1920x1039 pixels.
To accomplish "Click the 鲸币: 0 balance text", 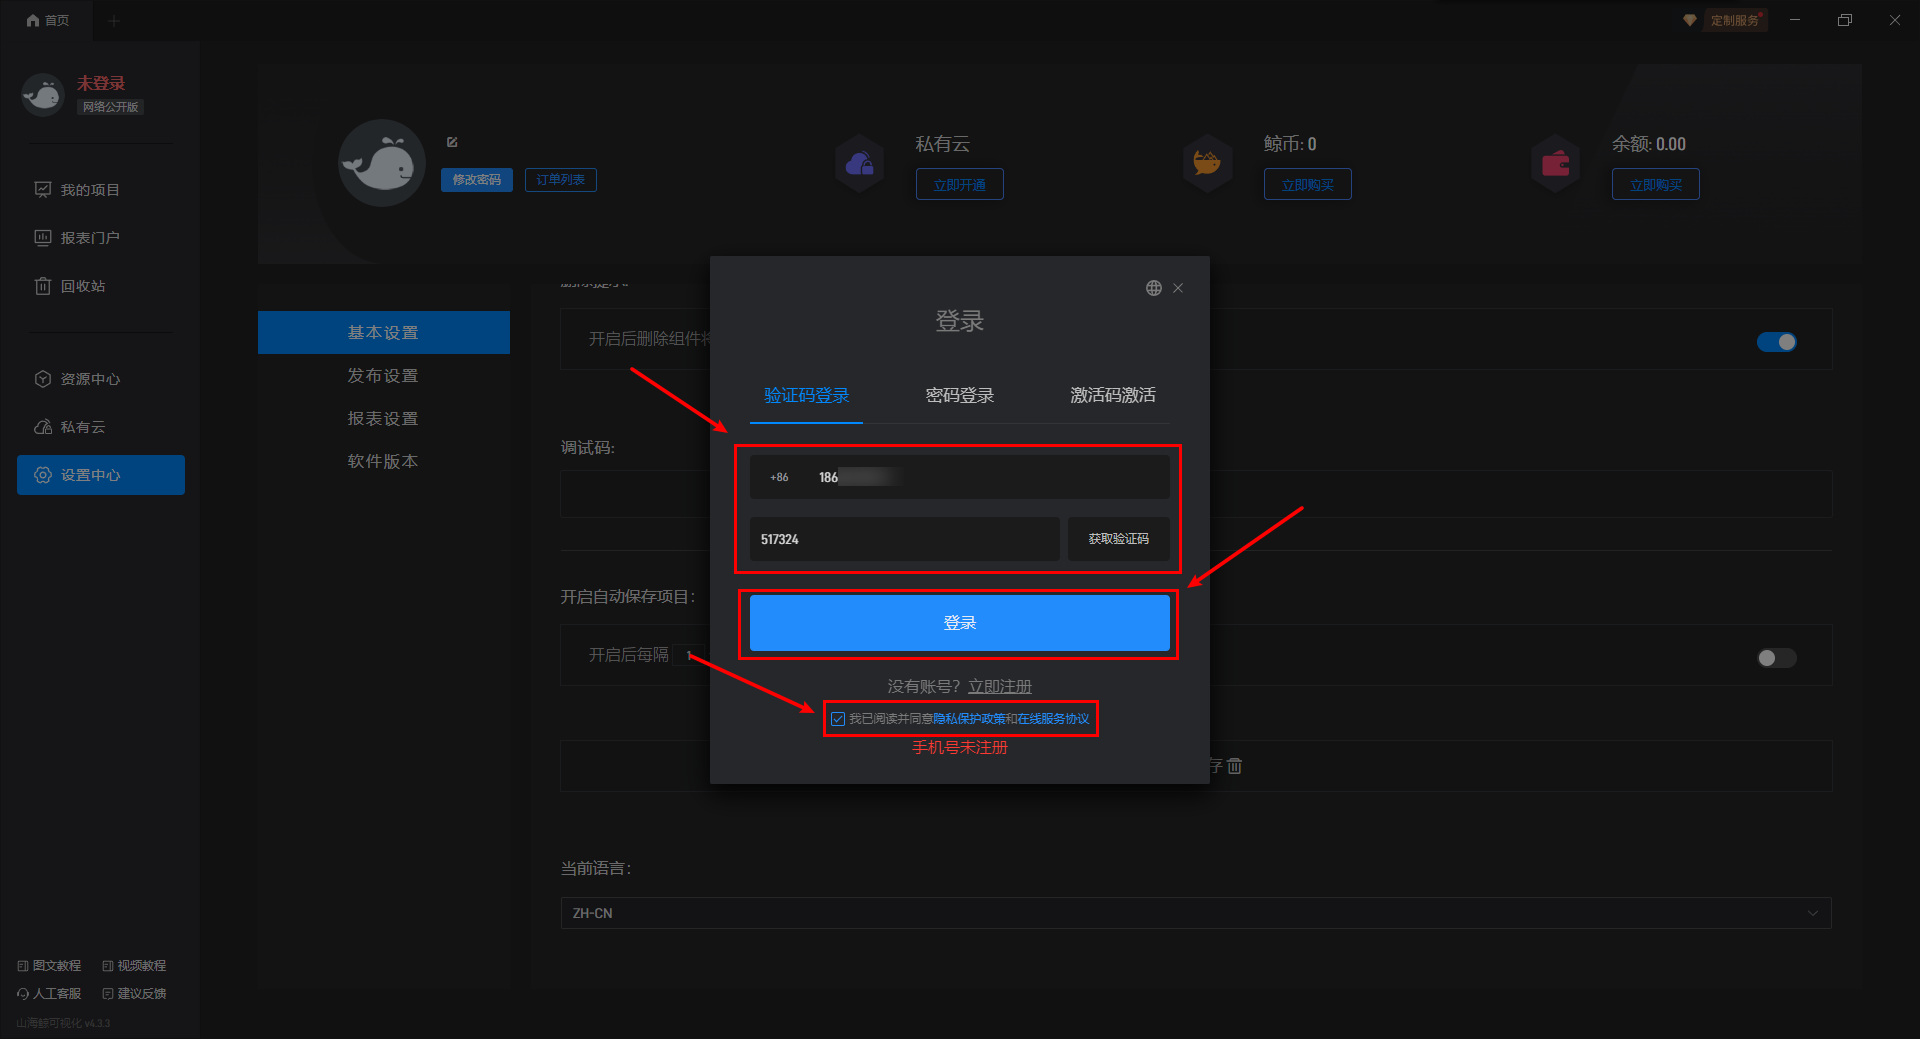I will (1290, 144).
